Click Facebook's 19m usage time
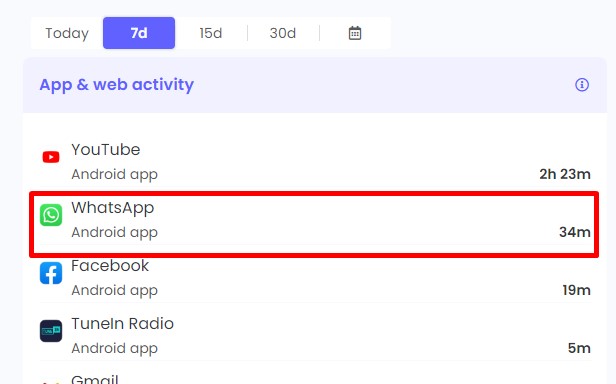The width and height of the screenshot is (616, 384). coord(576,290)
